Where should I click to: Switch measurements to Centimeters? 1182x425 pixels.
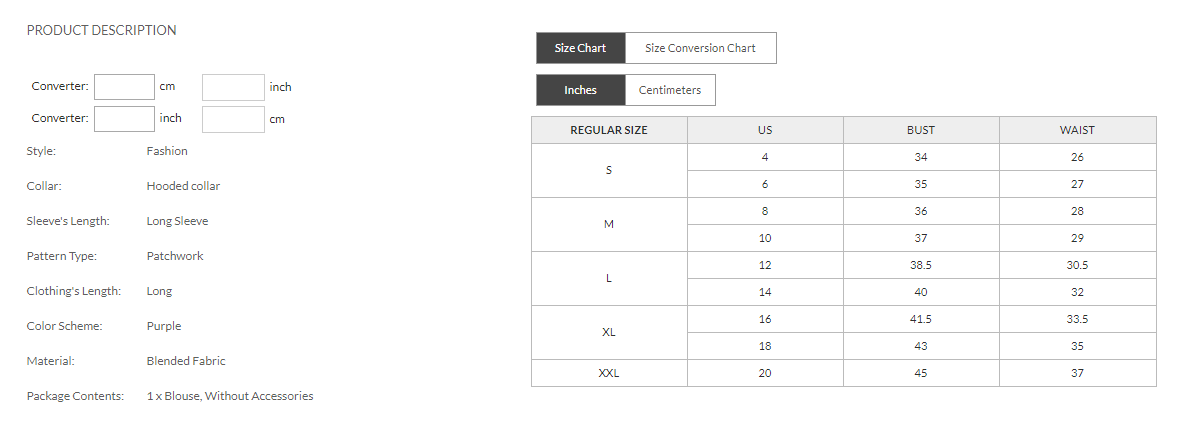670,90
